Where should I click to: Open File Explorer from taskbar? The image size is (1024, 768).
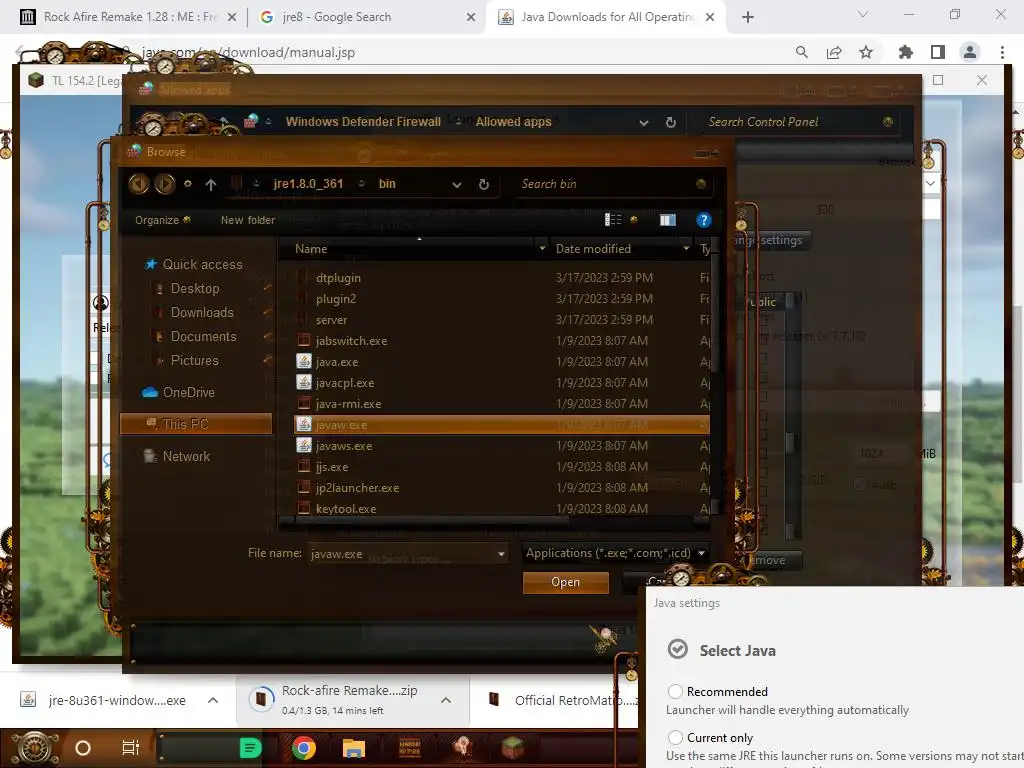click(x=354, y=748)
